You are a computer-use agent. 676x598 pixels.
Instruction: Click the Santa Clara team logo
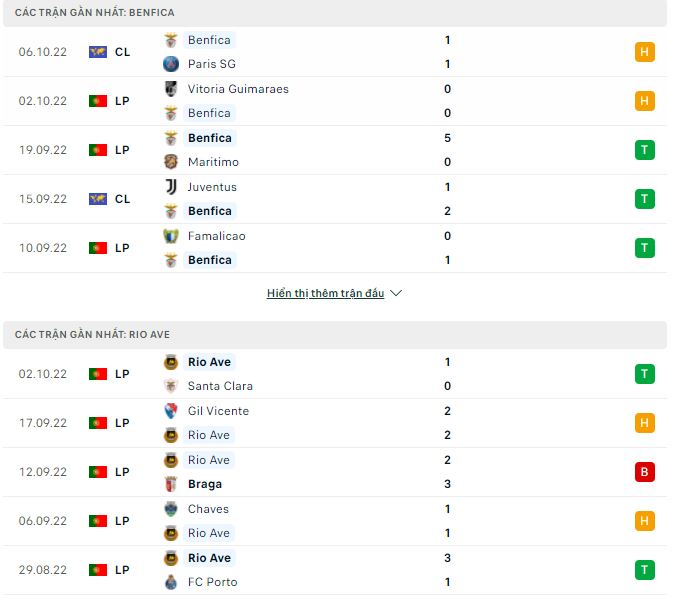click(x=171, y=386)
